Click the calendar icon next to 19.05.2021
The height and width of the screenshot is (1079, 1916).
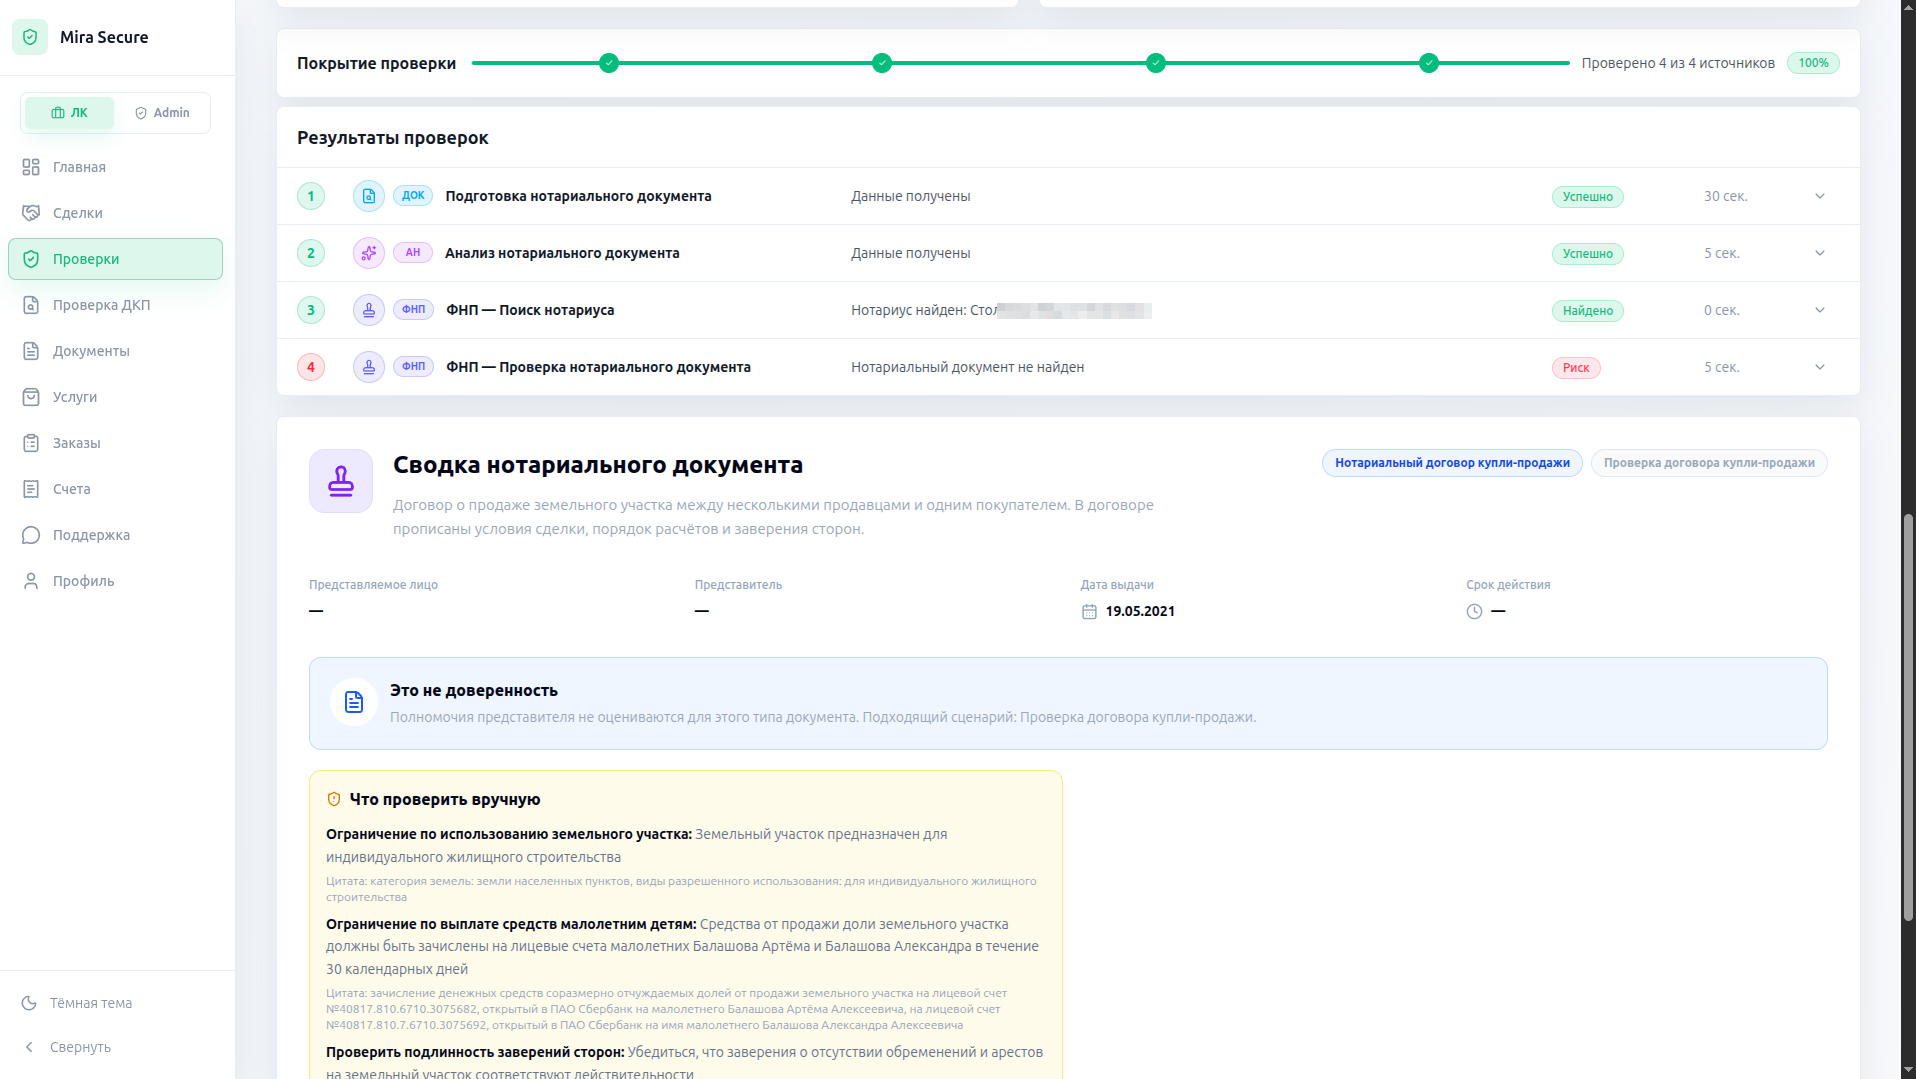[x=1089, y=612]
